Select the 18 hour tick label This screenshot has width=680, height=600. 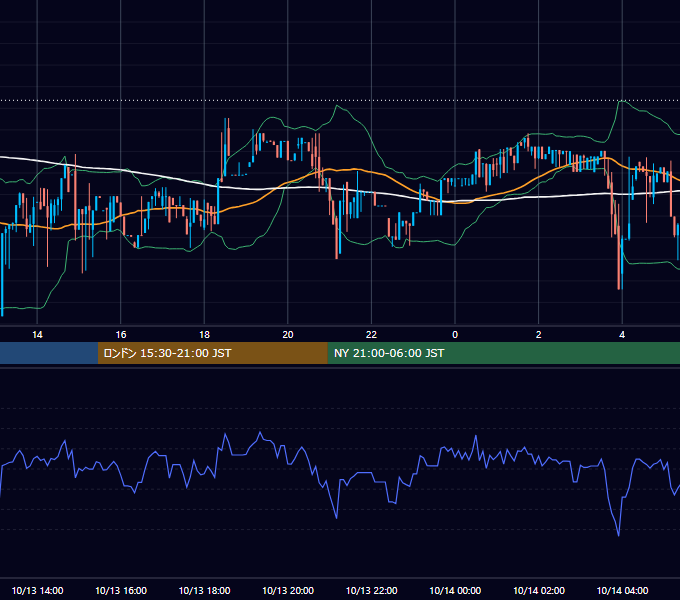(x=204, y=334)
